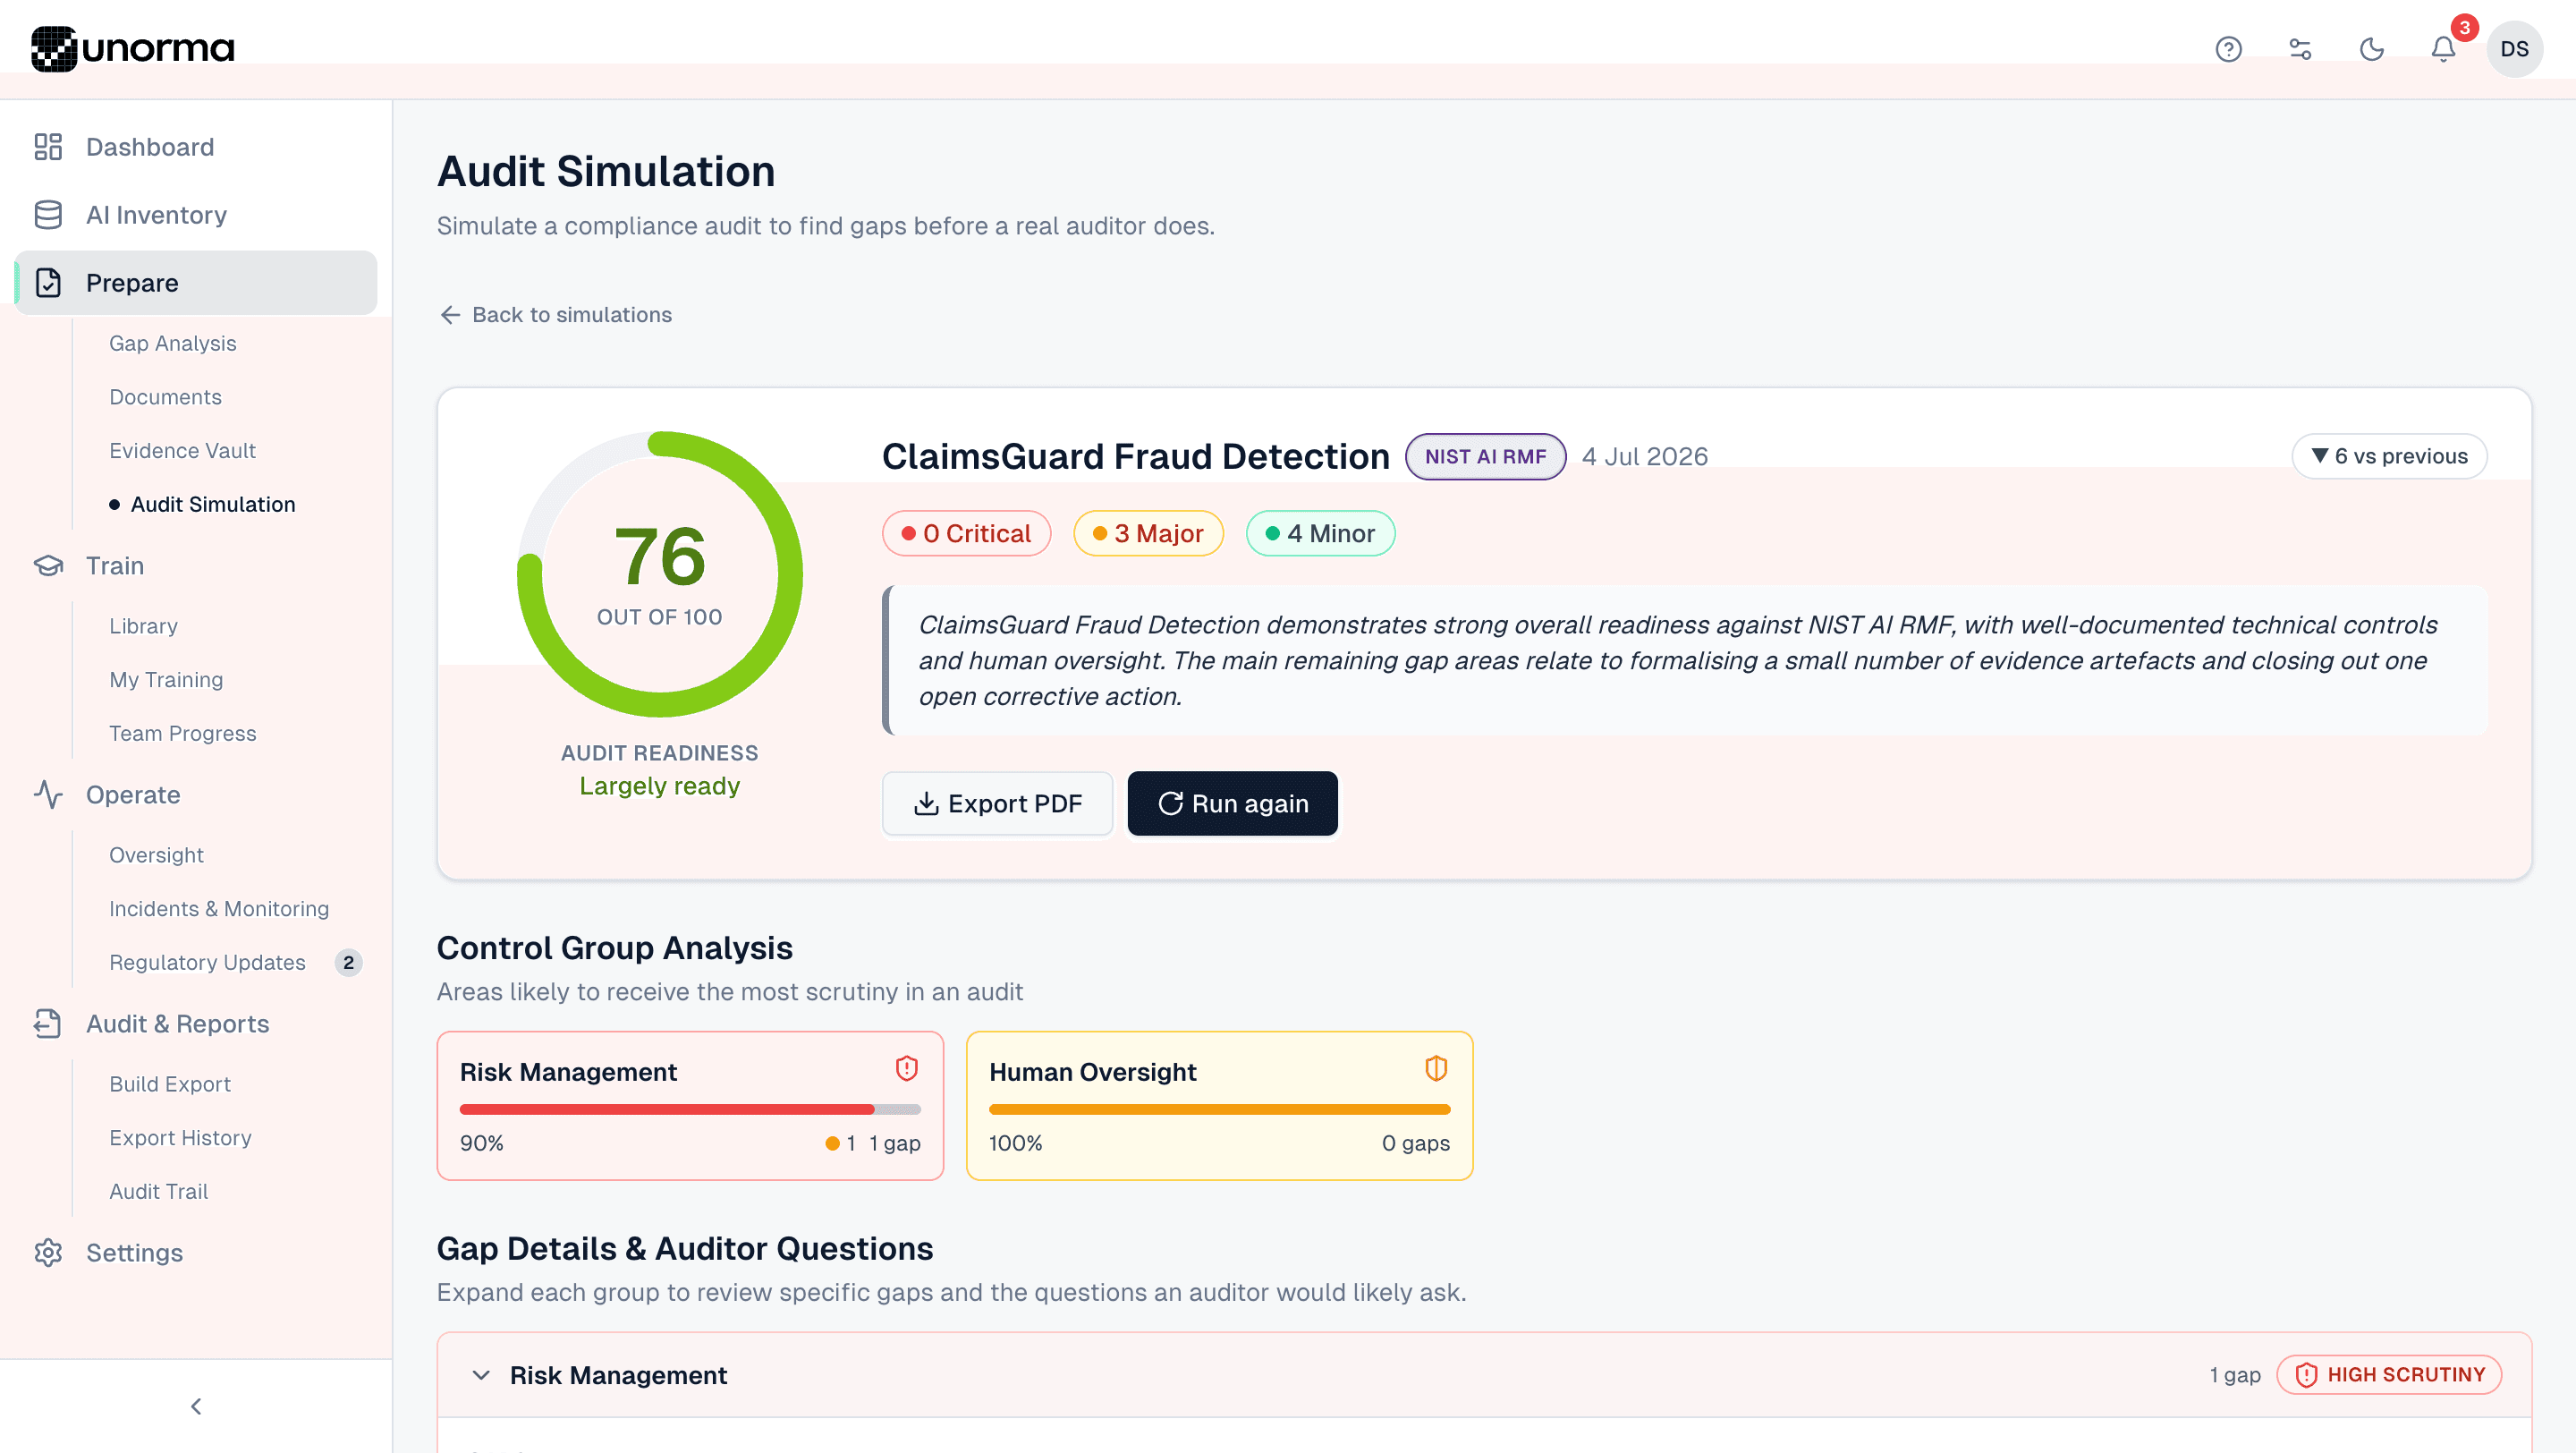Open the preferences sliders icon

[2300, 49]
